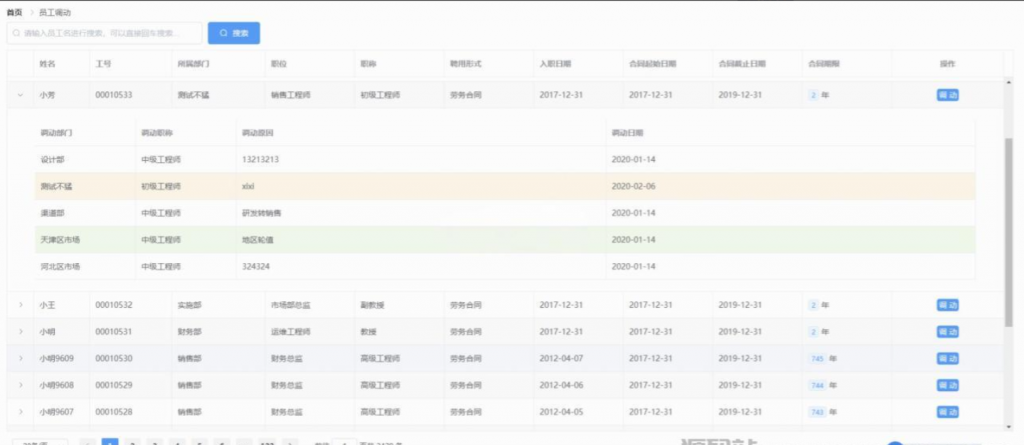Click hire date 2012-04-06
This screenshot has height=445, width=1024.
(x=561, y=386)
